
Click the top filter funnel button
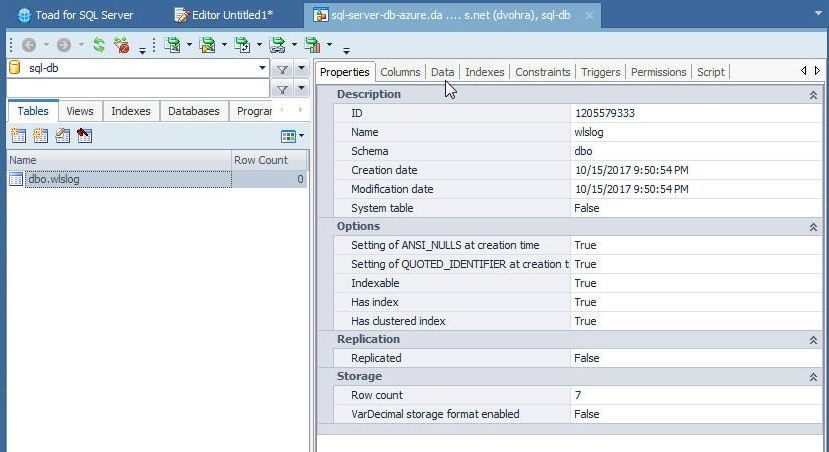[283, 69]
